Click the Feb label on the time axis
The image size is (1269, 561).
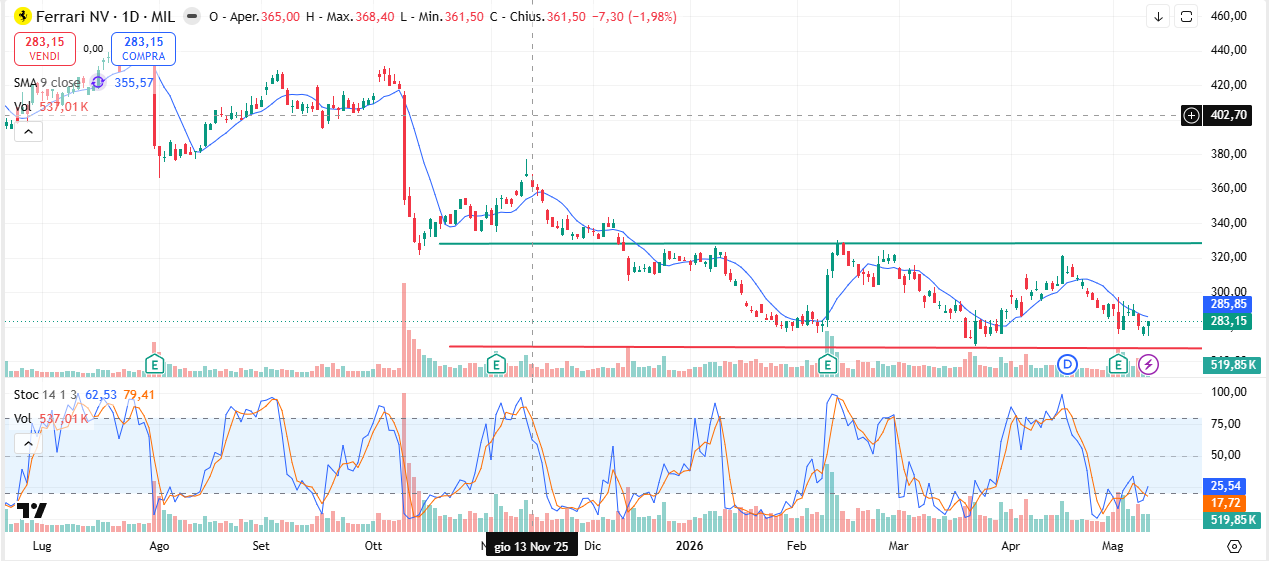tap(796, 546)
